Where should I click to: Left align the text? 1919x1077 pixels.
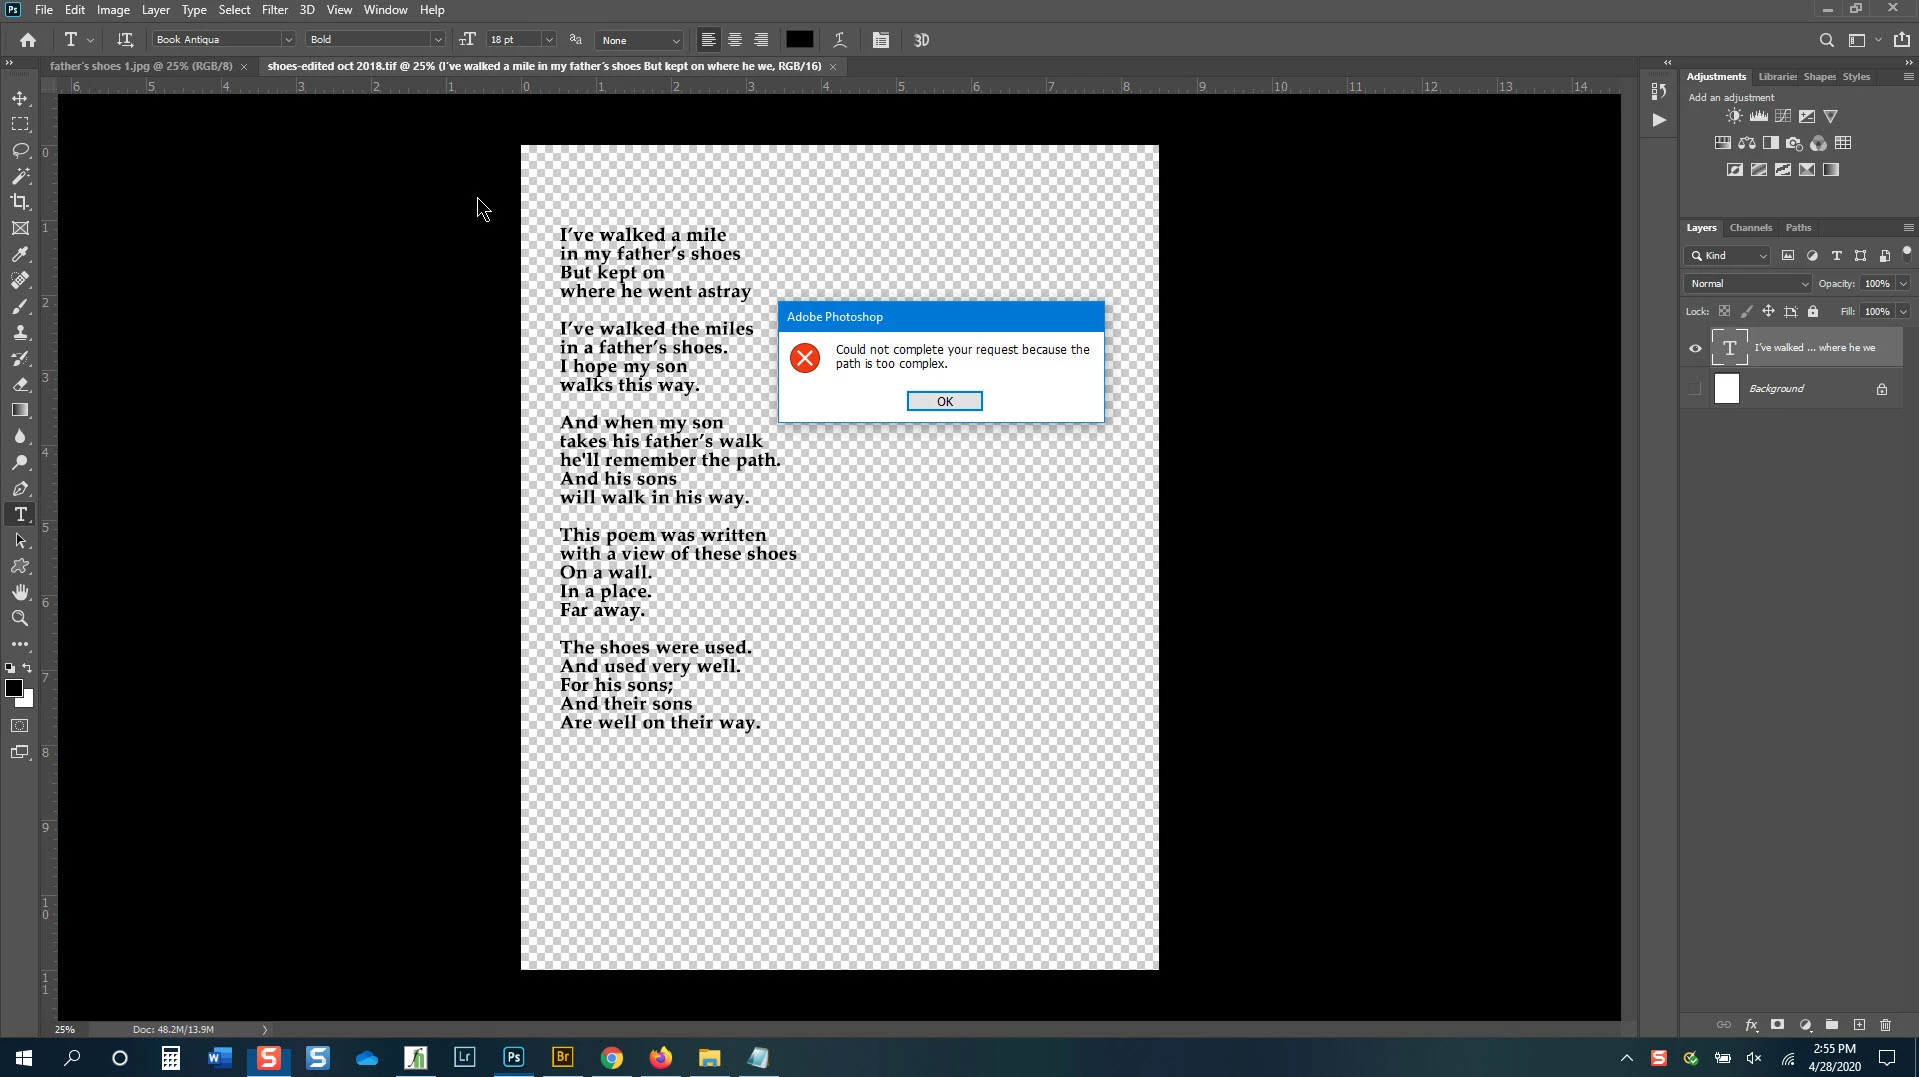[708, 40]
